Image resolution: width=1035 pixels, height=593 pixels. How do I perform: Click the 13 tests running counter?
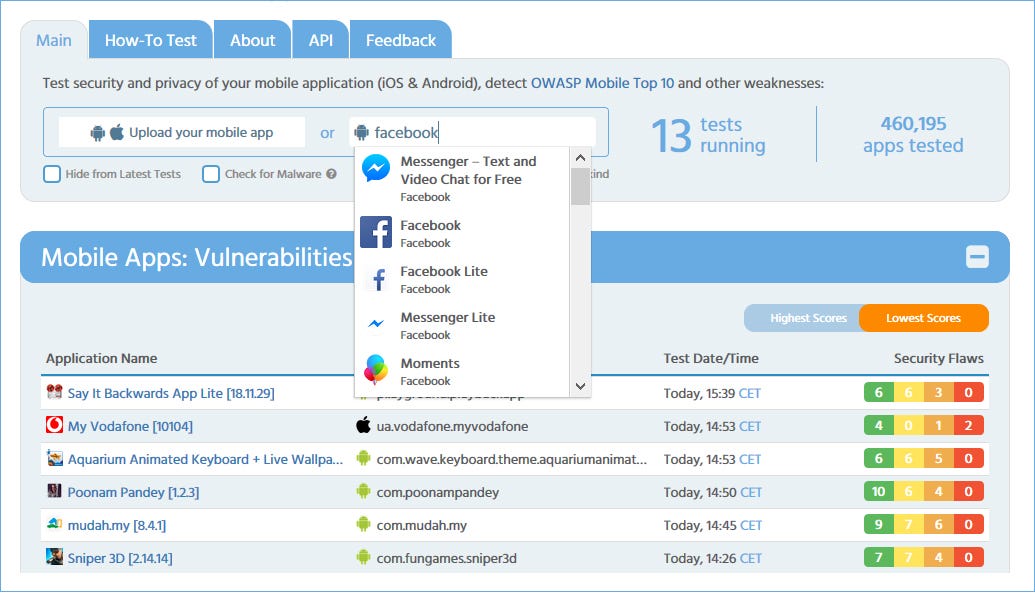708,135
